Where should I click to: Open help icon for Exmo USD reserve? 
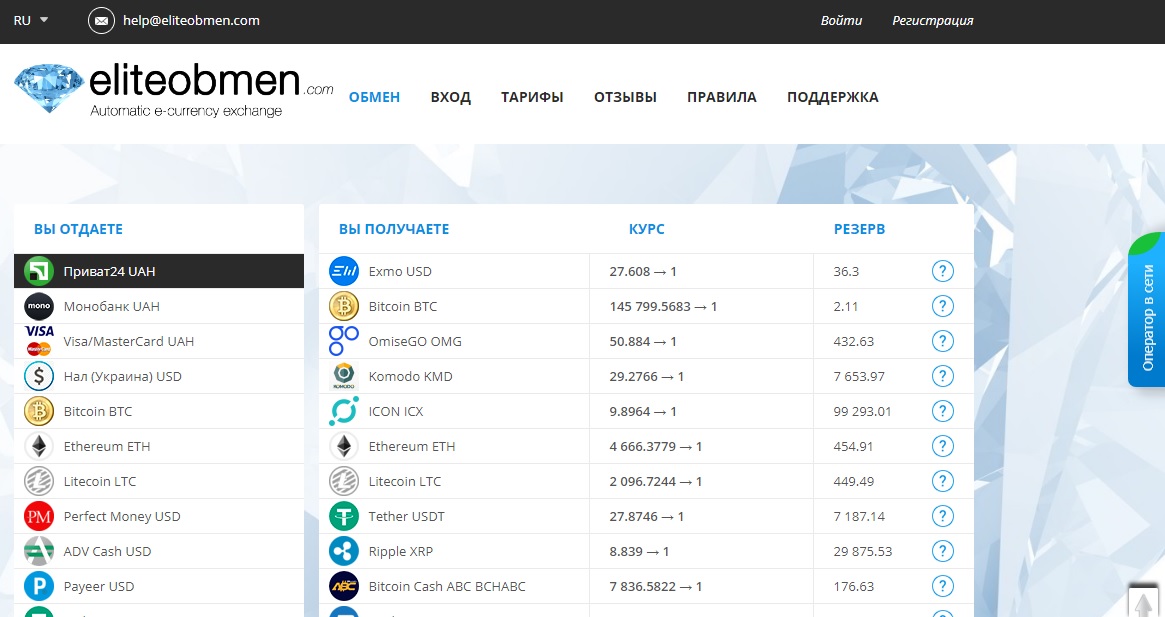coord(942,271)
